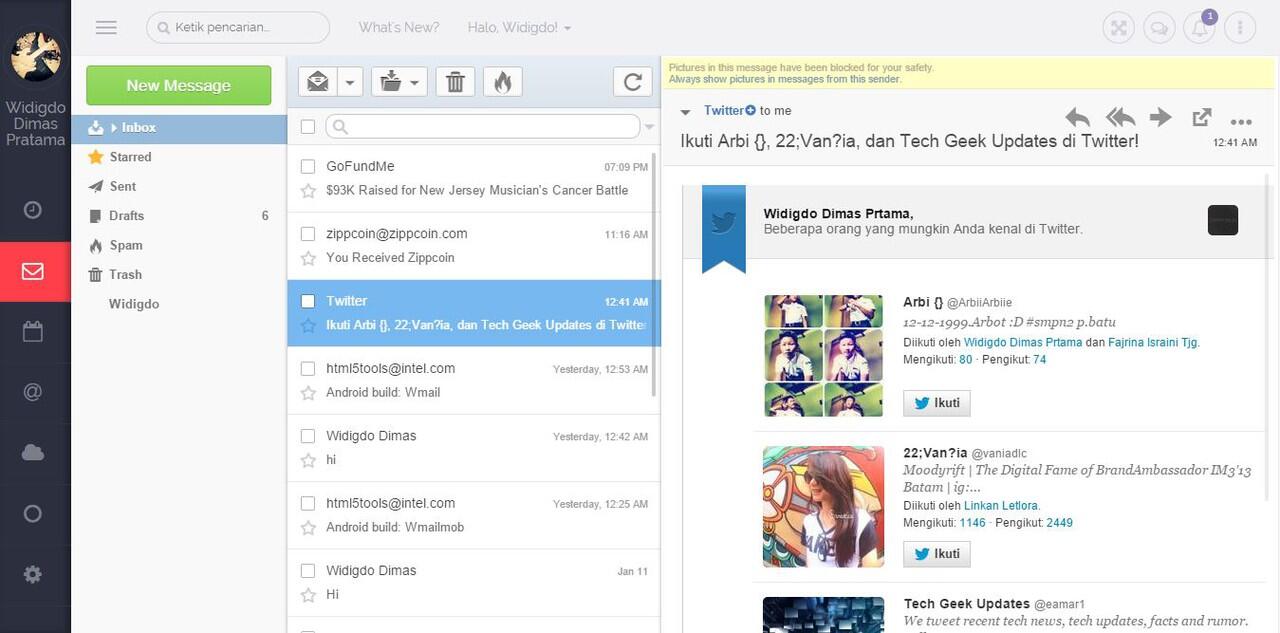This screenshot has height=633, width=1280.
Task: Star the You Received Zippcoin message
Action: [x=308, y=258]
